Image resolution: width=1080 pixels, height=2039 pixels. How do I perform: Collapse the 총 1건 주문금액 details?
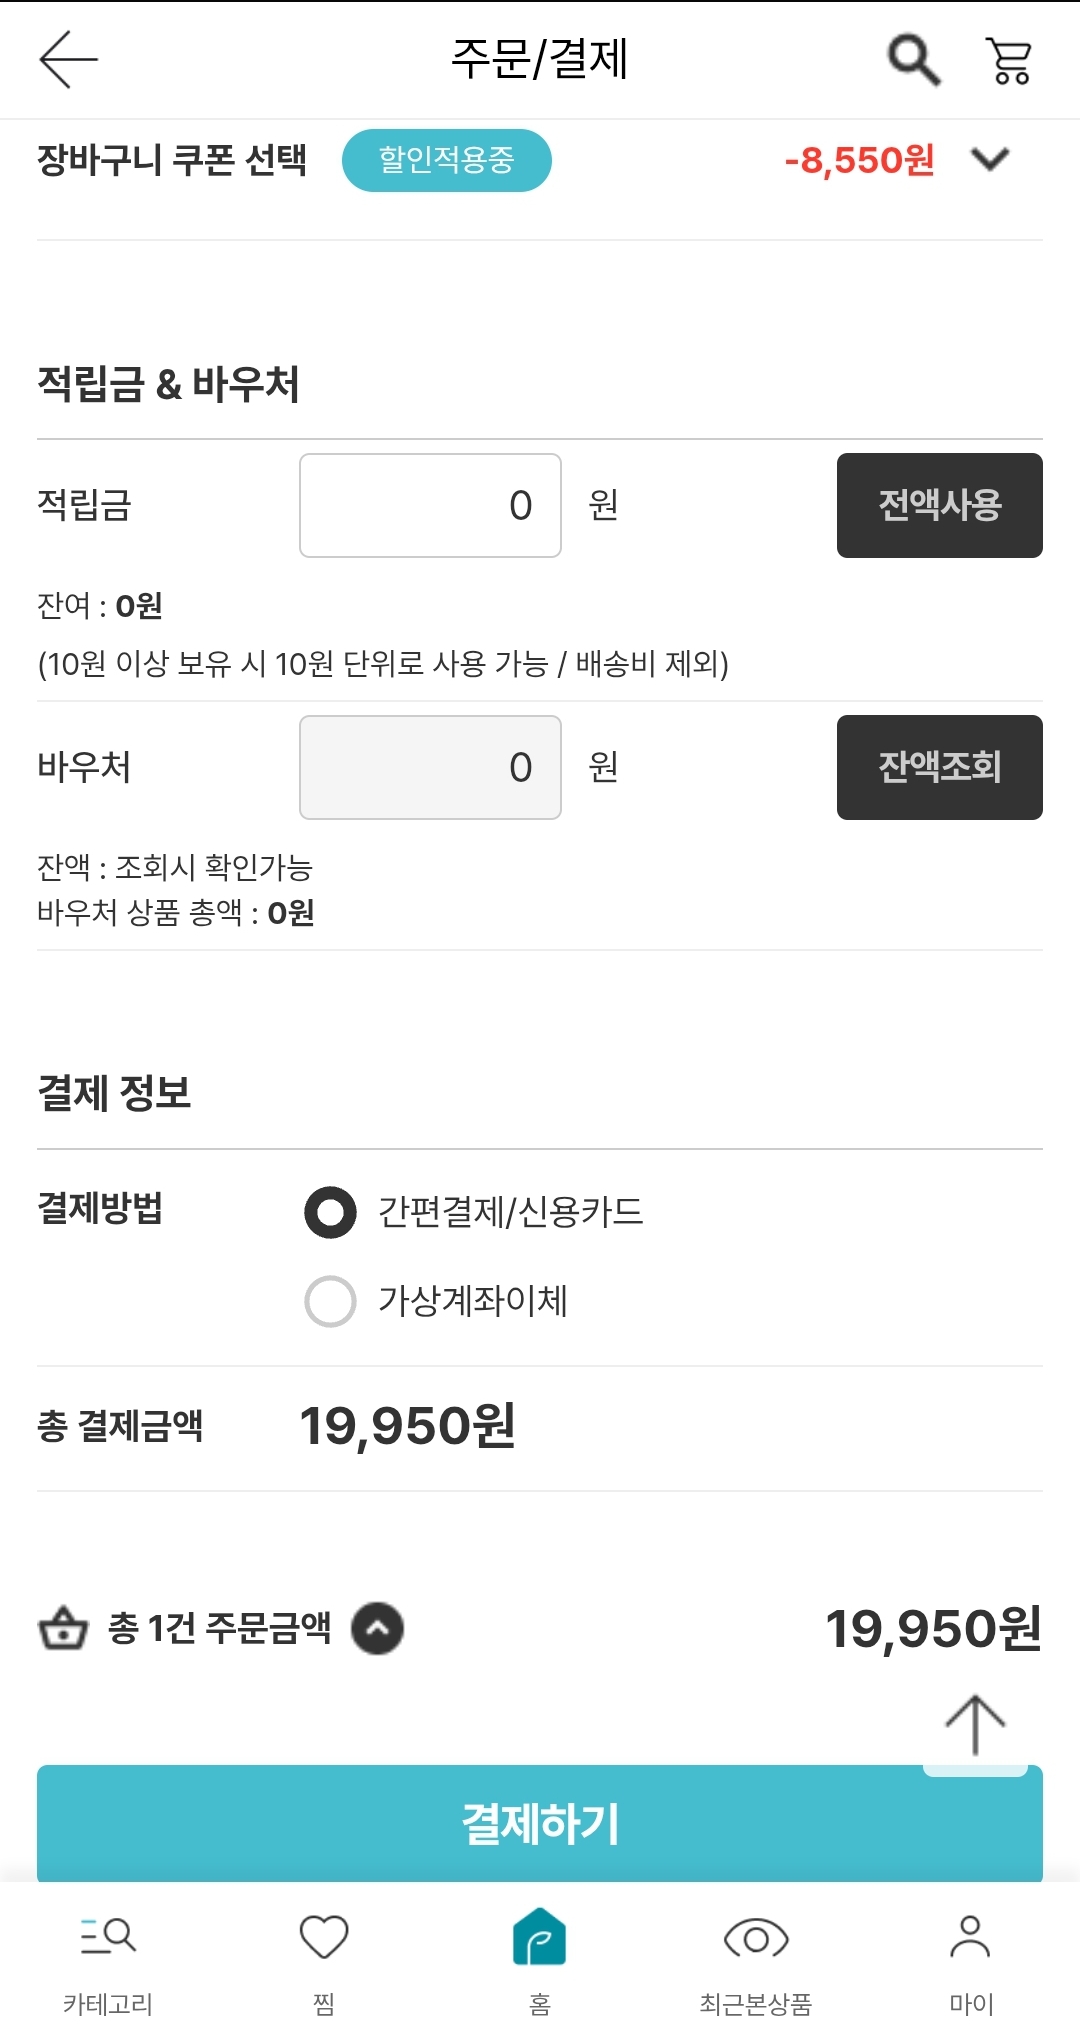pyautogui.click(x=377, y=1628)
